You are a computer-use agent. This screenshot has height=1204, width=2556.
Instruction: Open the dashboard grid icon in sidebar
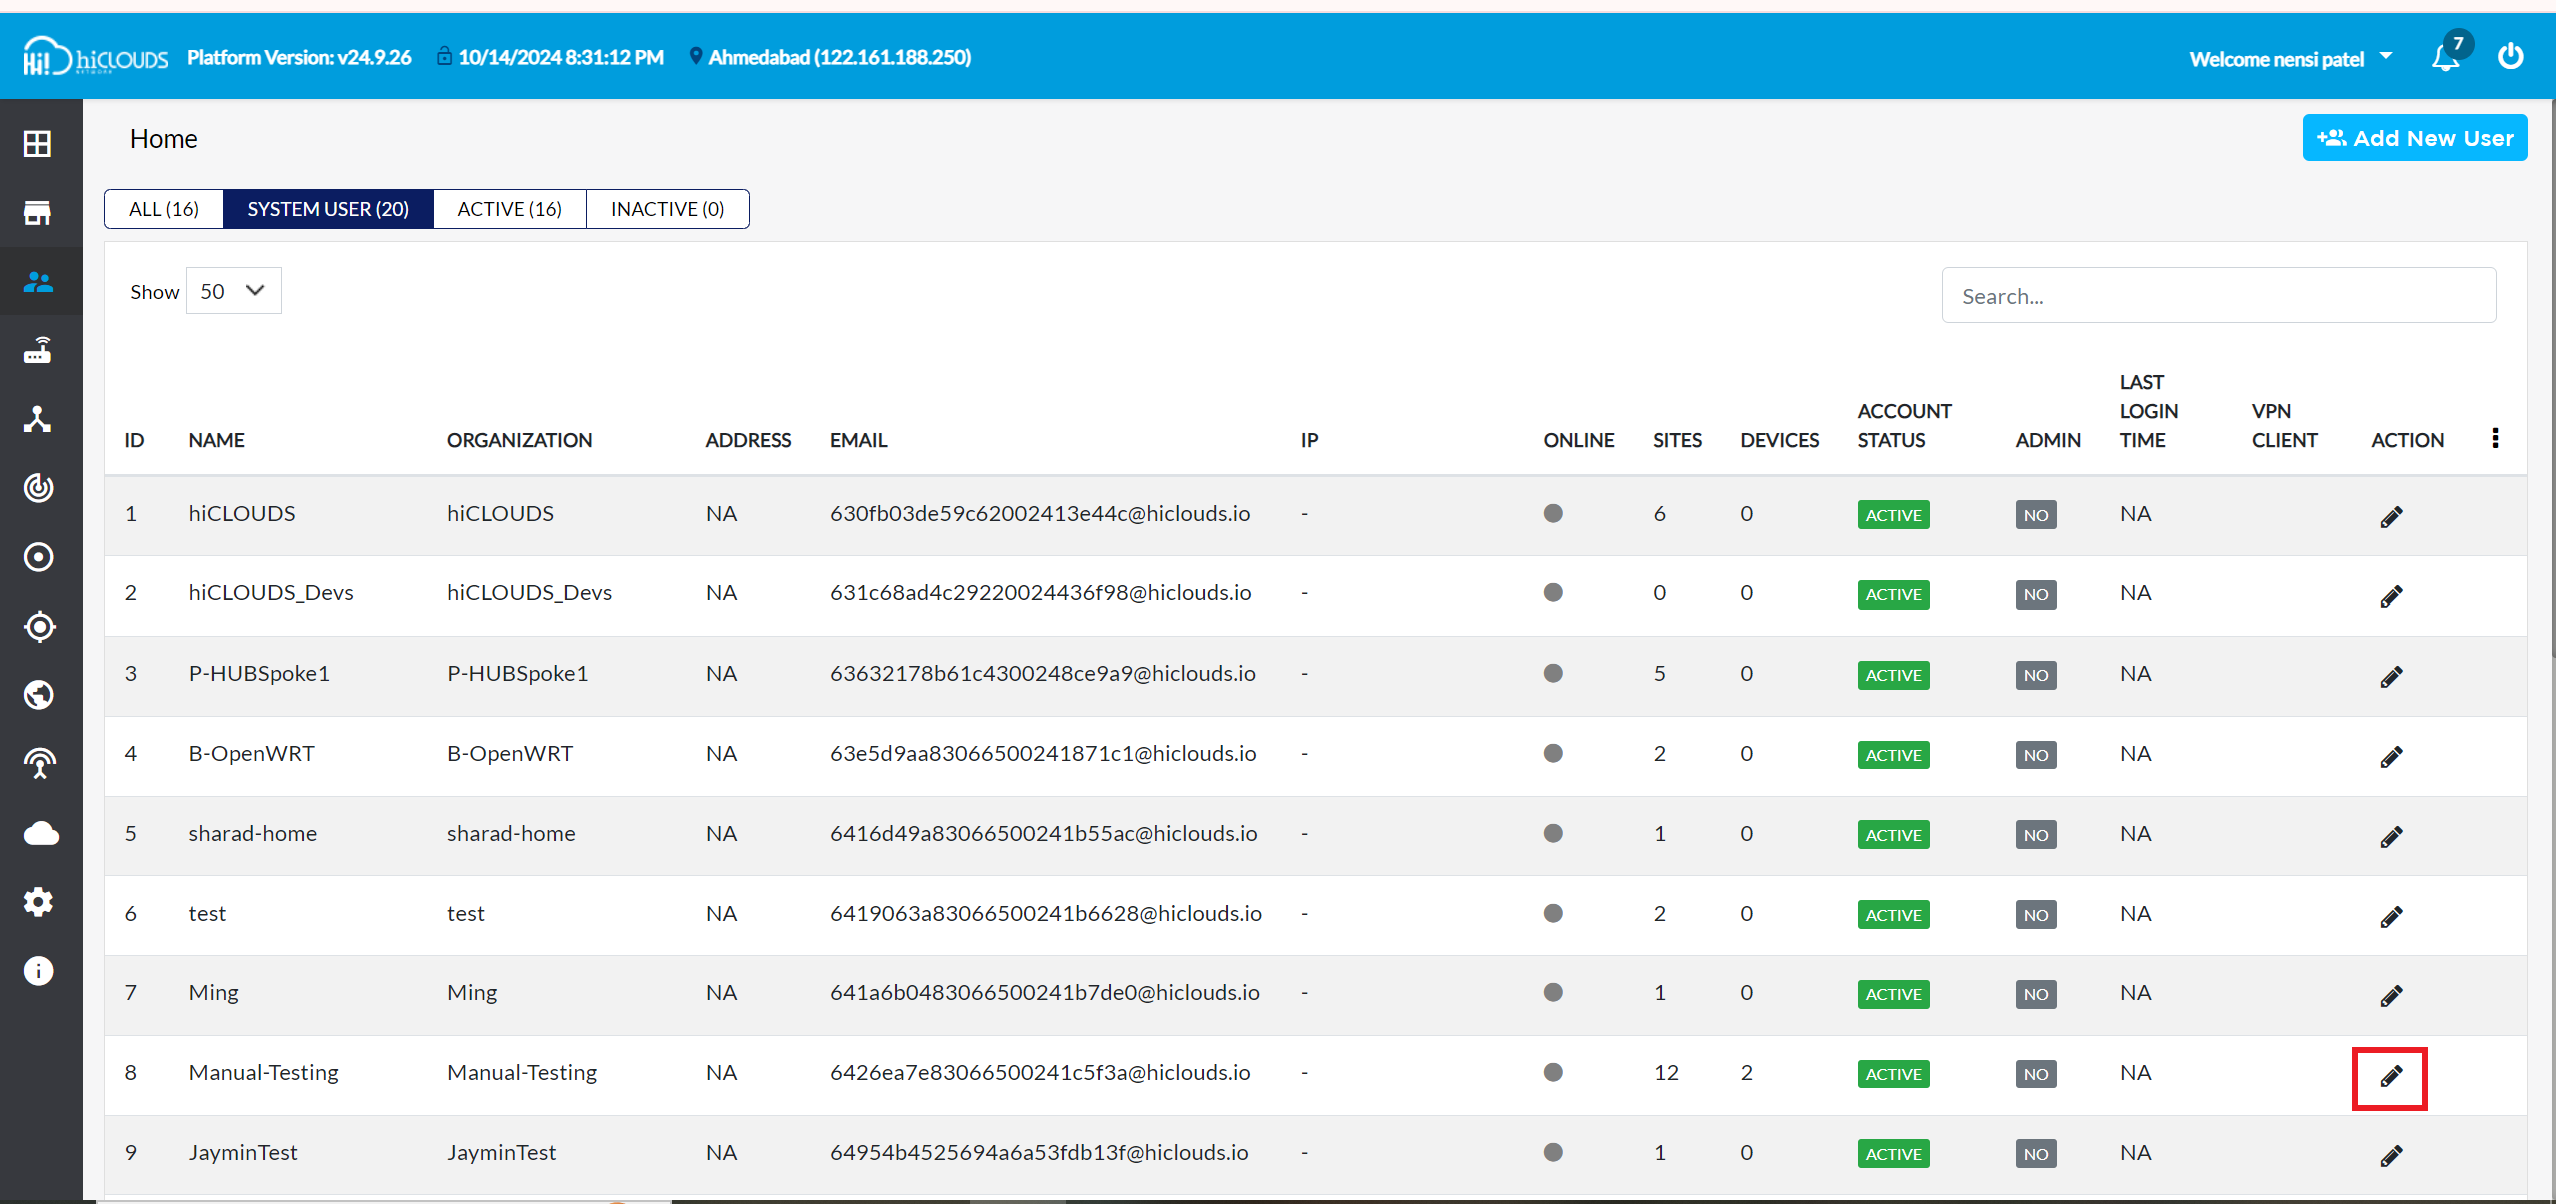coord(38,144)
